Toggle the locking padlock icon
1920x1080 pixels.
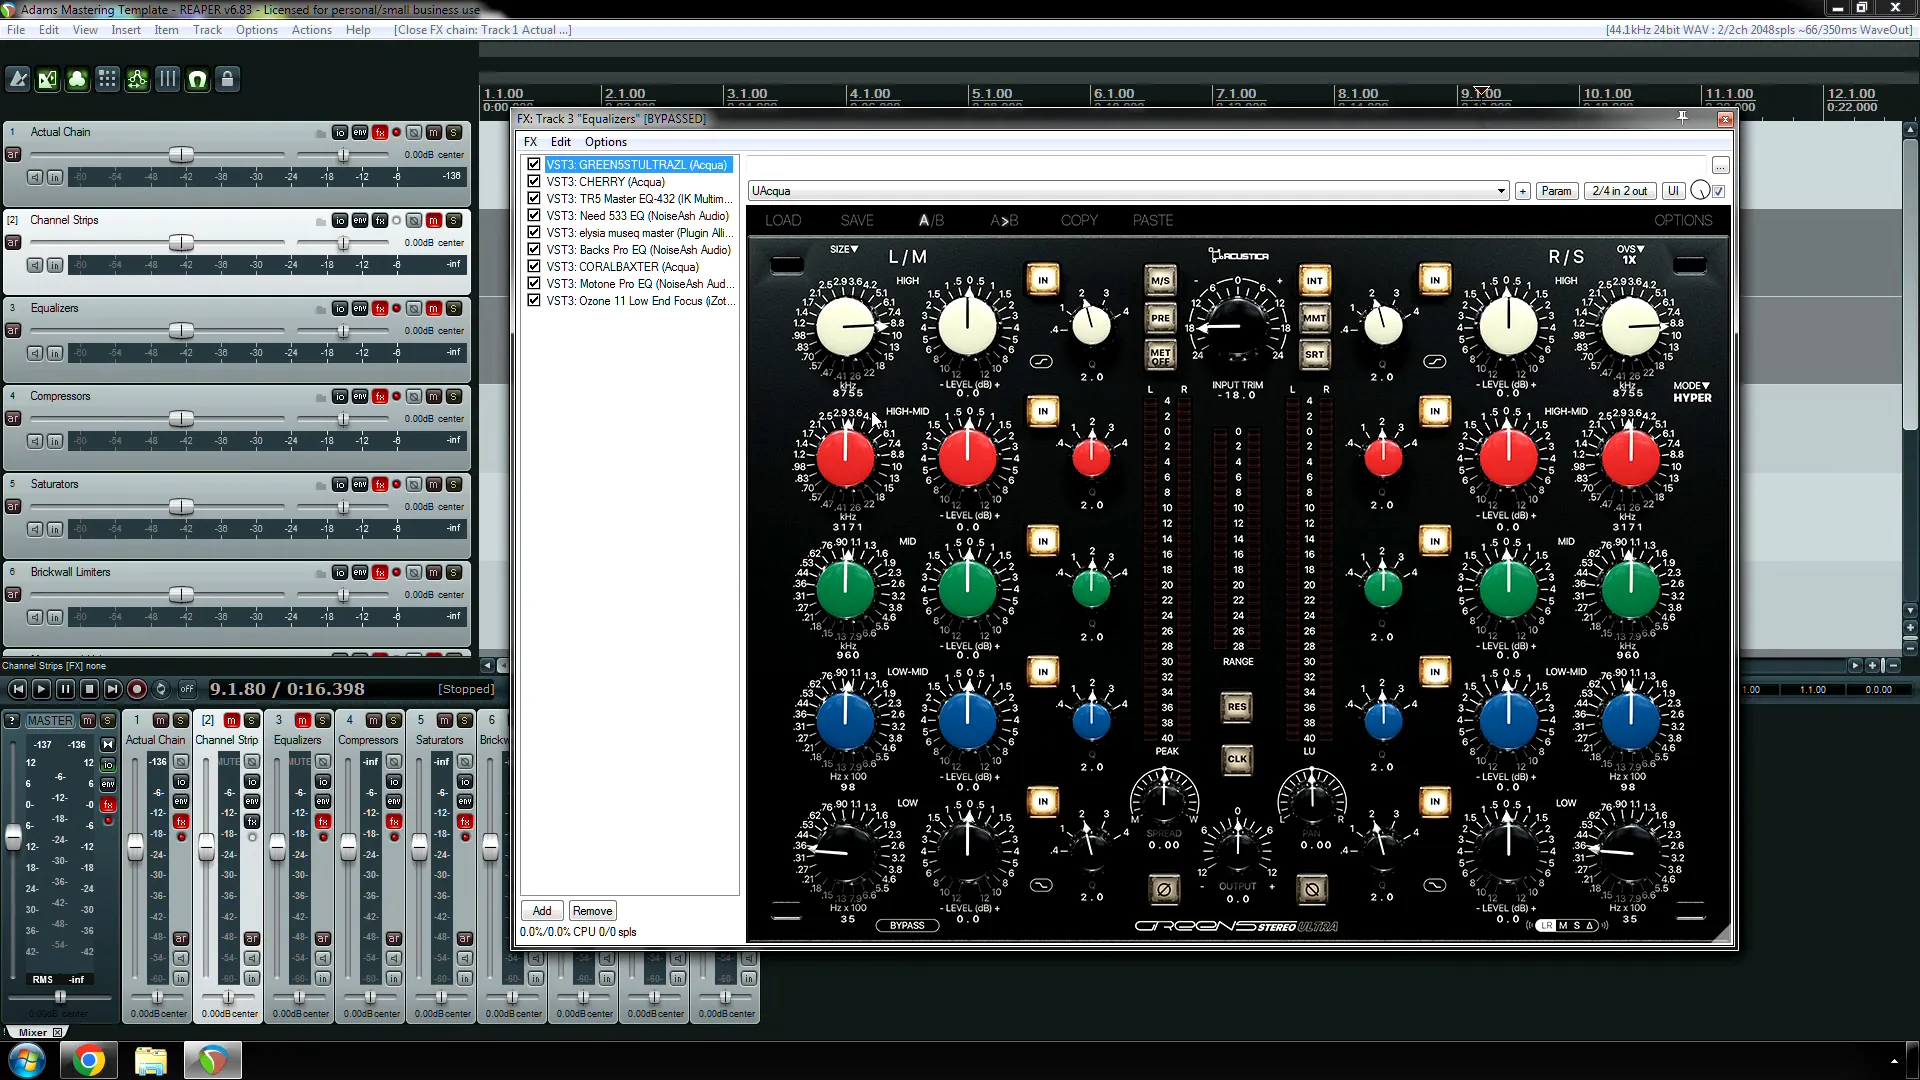click(228, 79)
